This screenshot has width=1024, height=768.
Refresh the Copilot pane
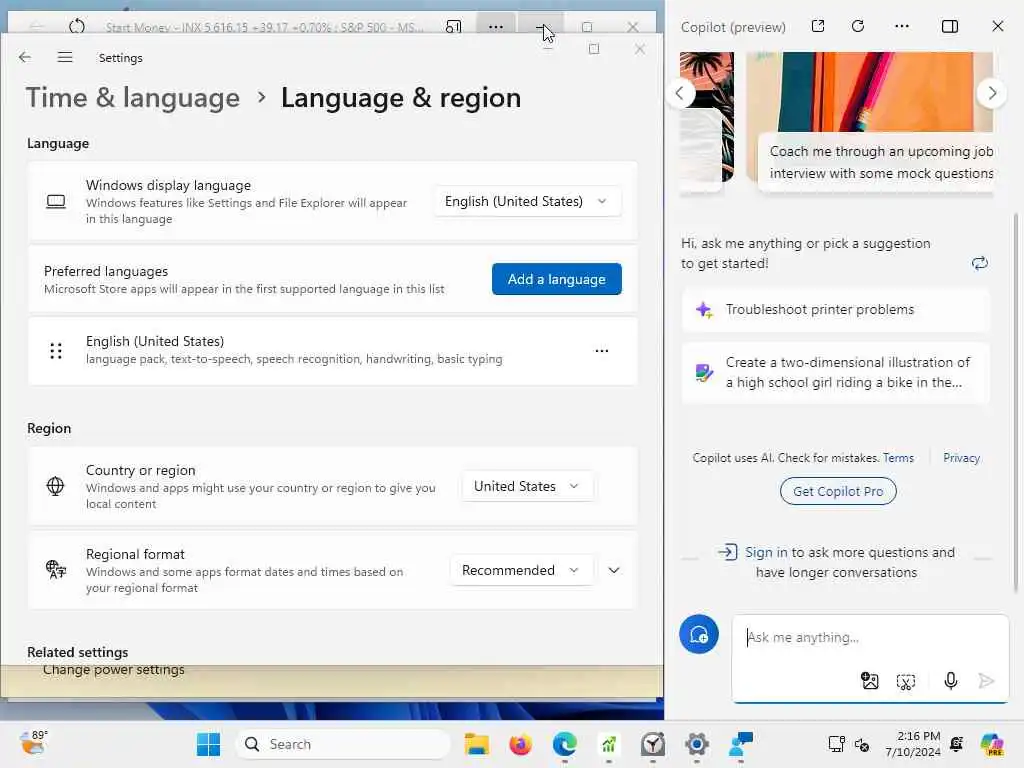pos(858,26)
